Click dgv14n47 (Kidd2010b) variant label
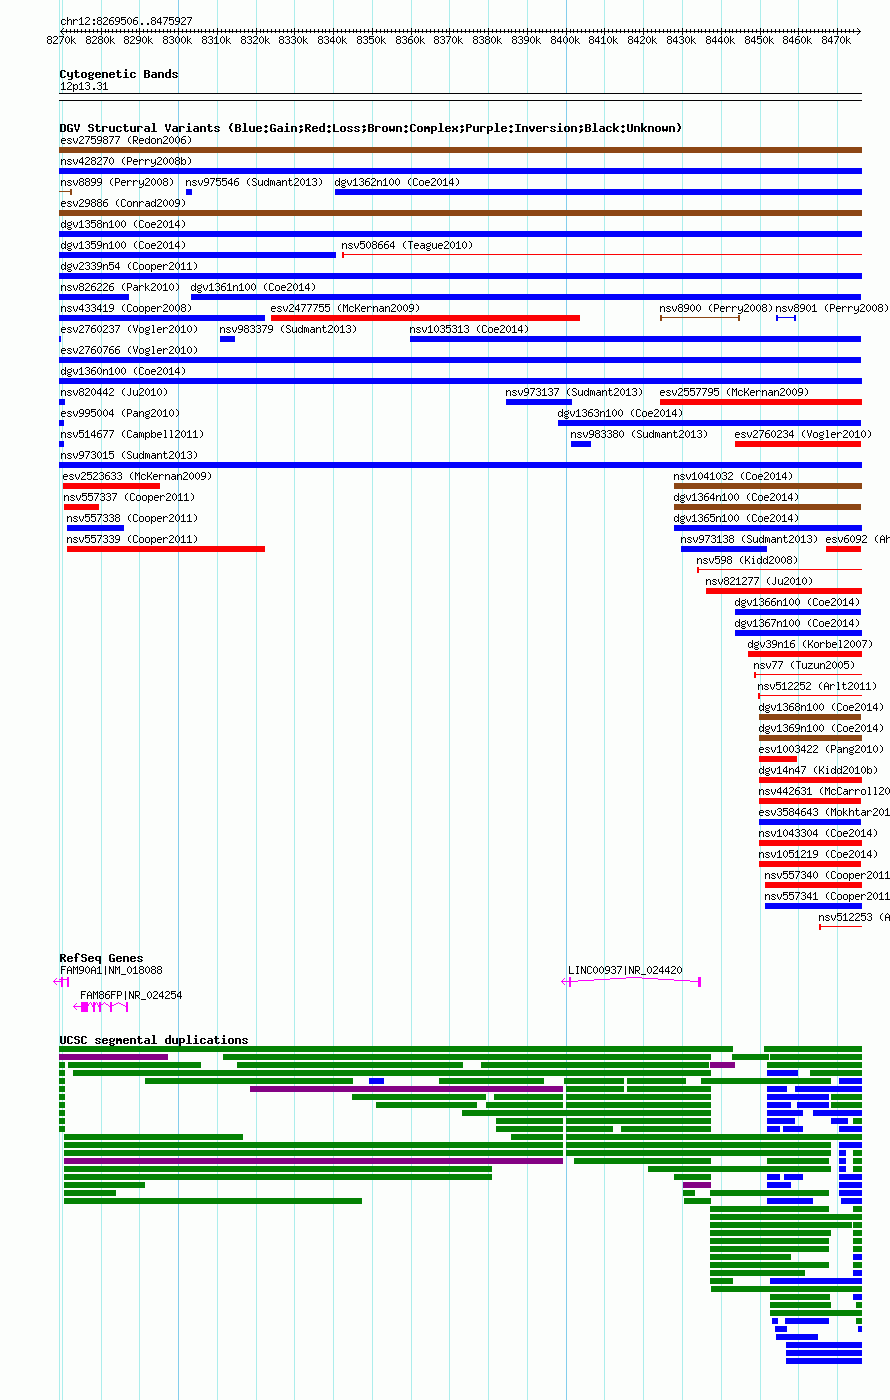The height and width of the screenshot is (1400, 890). tap(819, 771)
